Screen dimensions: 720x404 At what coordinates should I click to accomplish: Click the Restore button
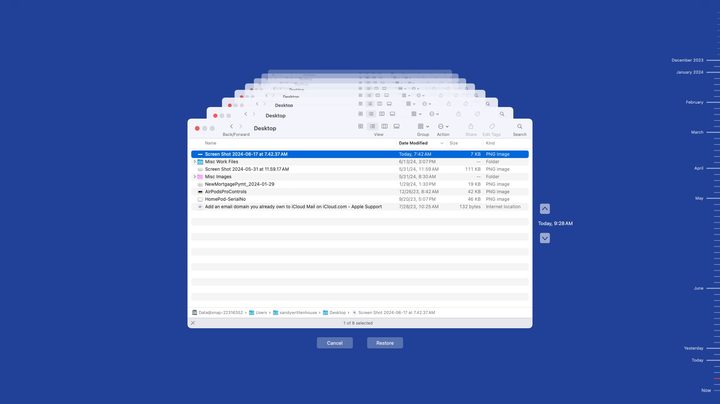385,343
